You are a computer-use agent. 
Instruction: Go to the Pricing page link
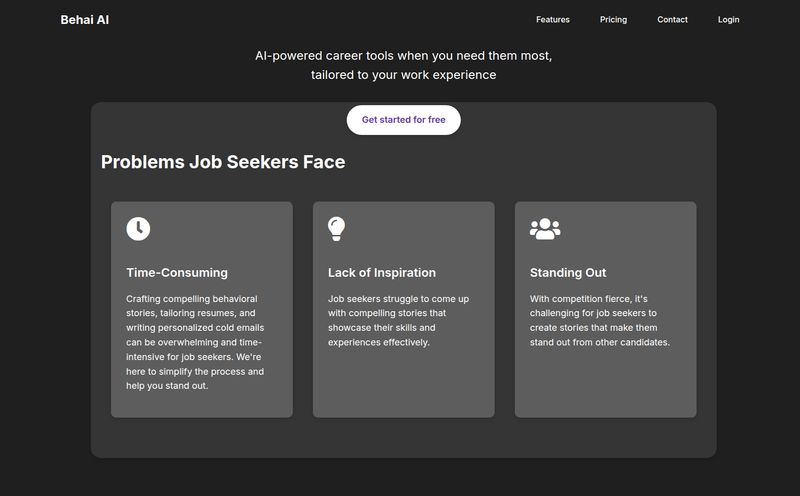(613, 19)
